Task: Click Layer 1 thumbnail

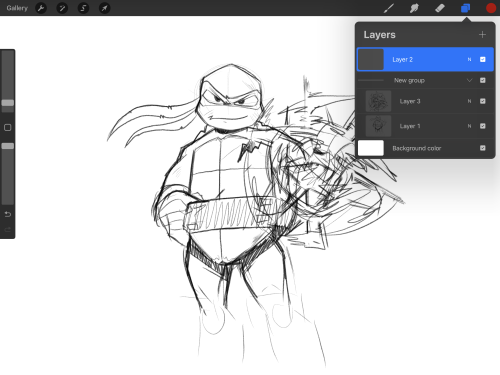Action: (378, 126)
